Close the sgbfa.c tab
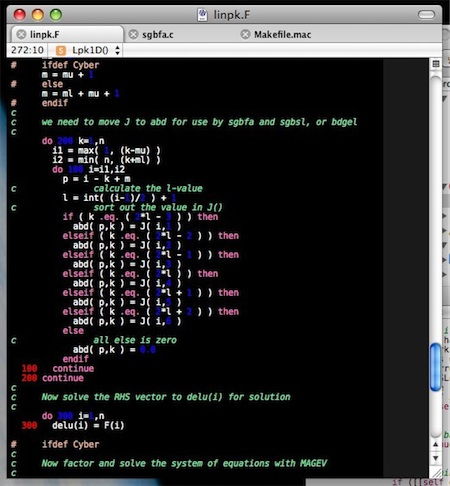This screenshot has height=486, width=450. pyautogui.click(x=133, y=34)
